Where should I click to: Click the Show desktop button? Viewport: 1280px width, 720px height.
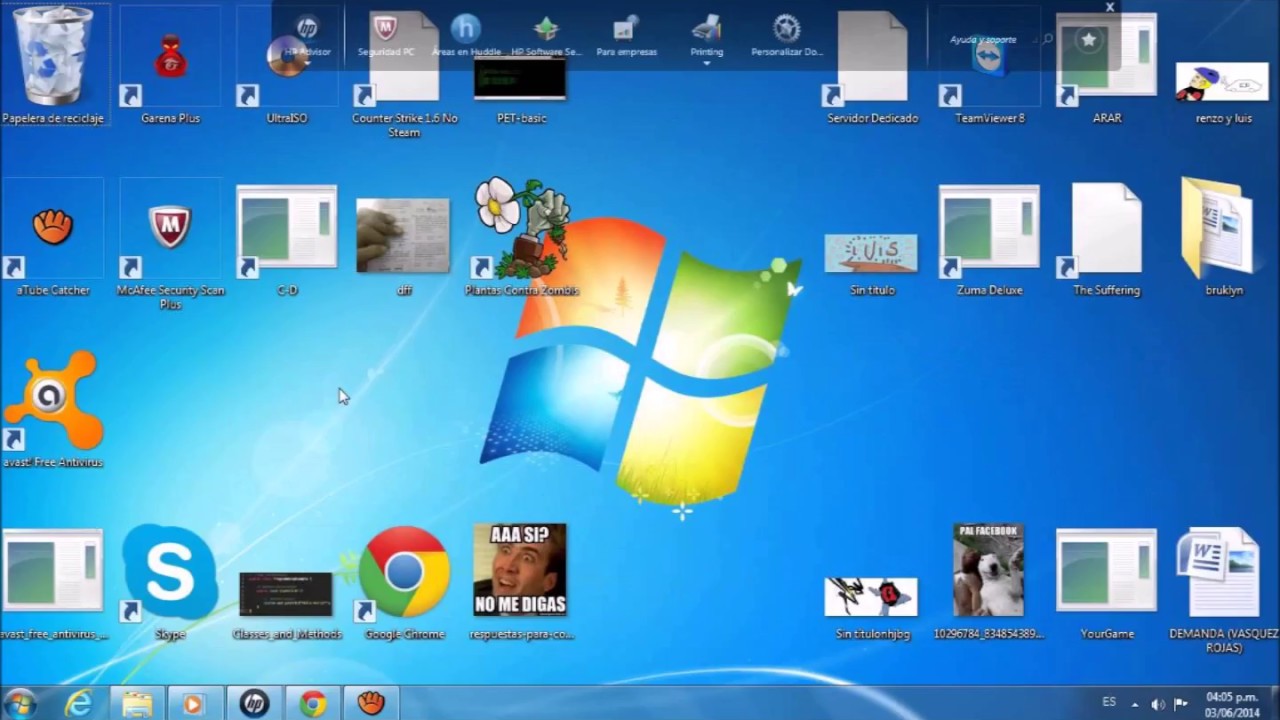click(1273, 704)
